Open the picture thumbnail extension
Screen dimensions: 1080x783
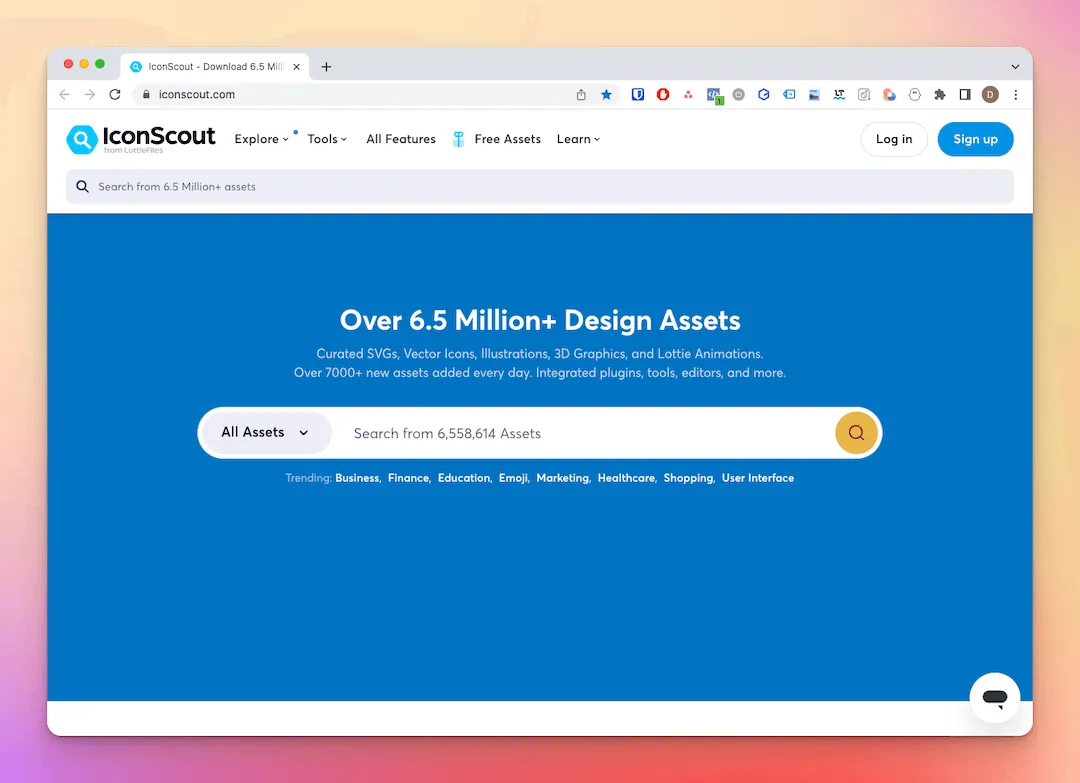pos(814,95)
